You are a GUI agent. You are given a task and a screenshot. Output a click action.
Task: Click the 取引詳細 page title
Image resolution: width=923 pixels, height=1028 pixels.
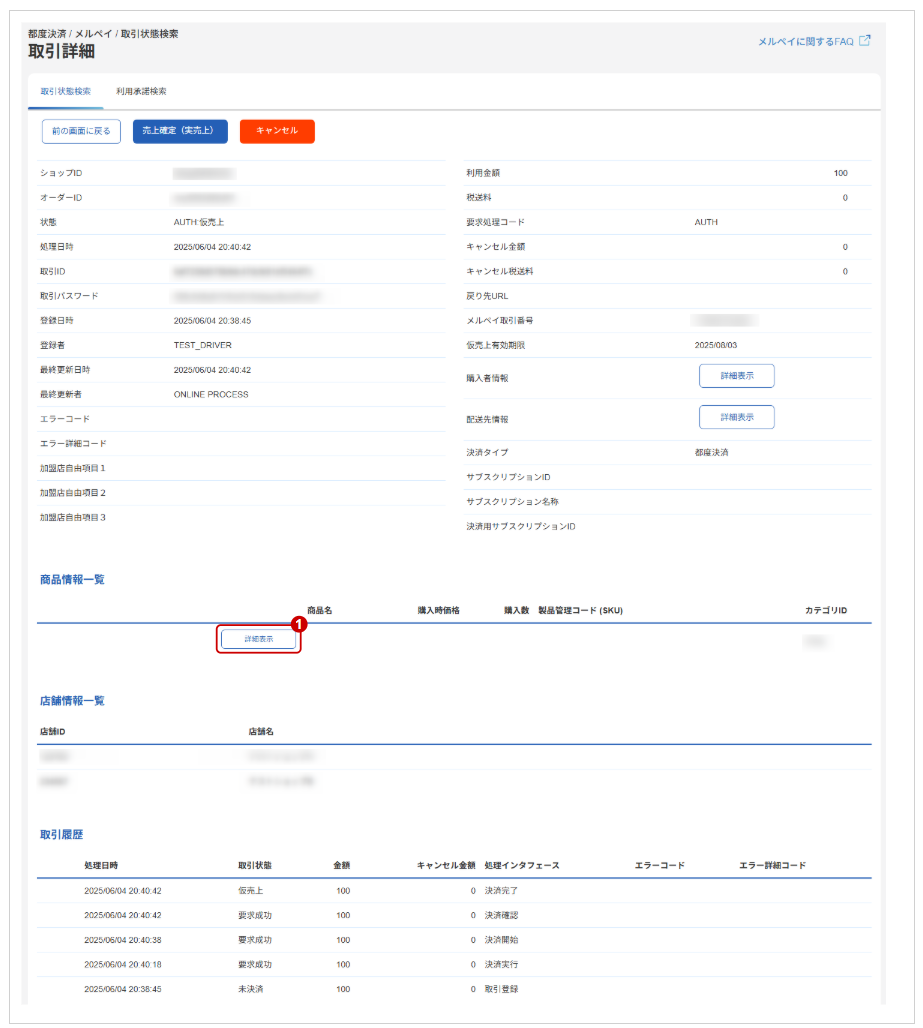click(x=62, y=51)
